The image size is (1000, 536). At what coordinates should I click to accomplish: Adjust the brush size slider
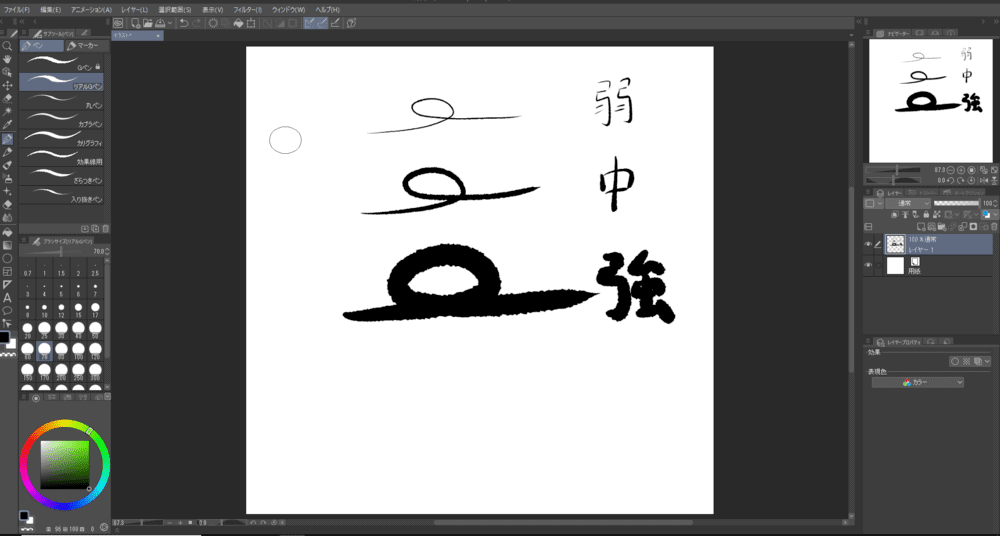click(x=55, y=251)
